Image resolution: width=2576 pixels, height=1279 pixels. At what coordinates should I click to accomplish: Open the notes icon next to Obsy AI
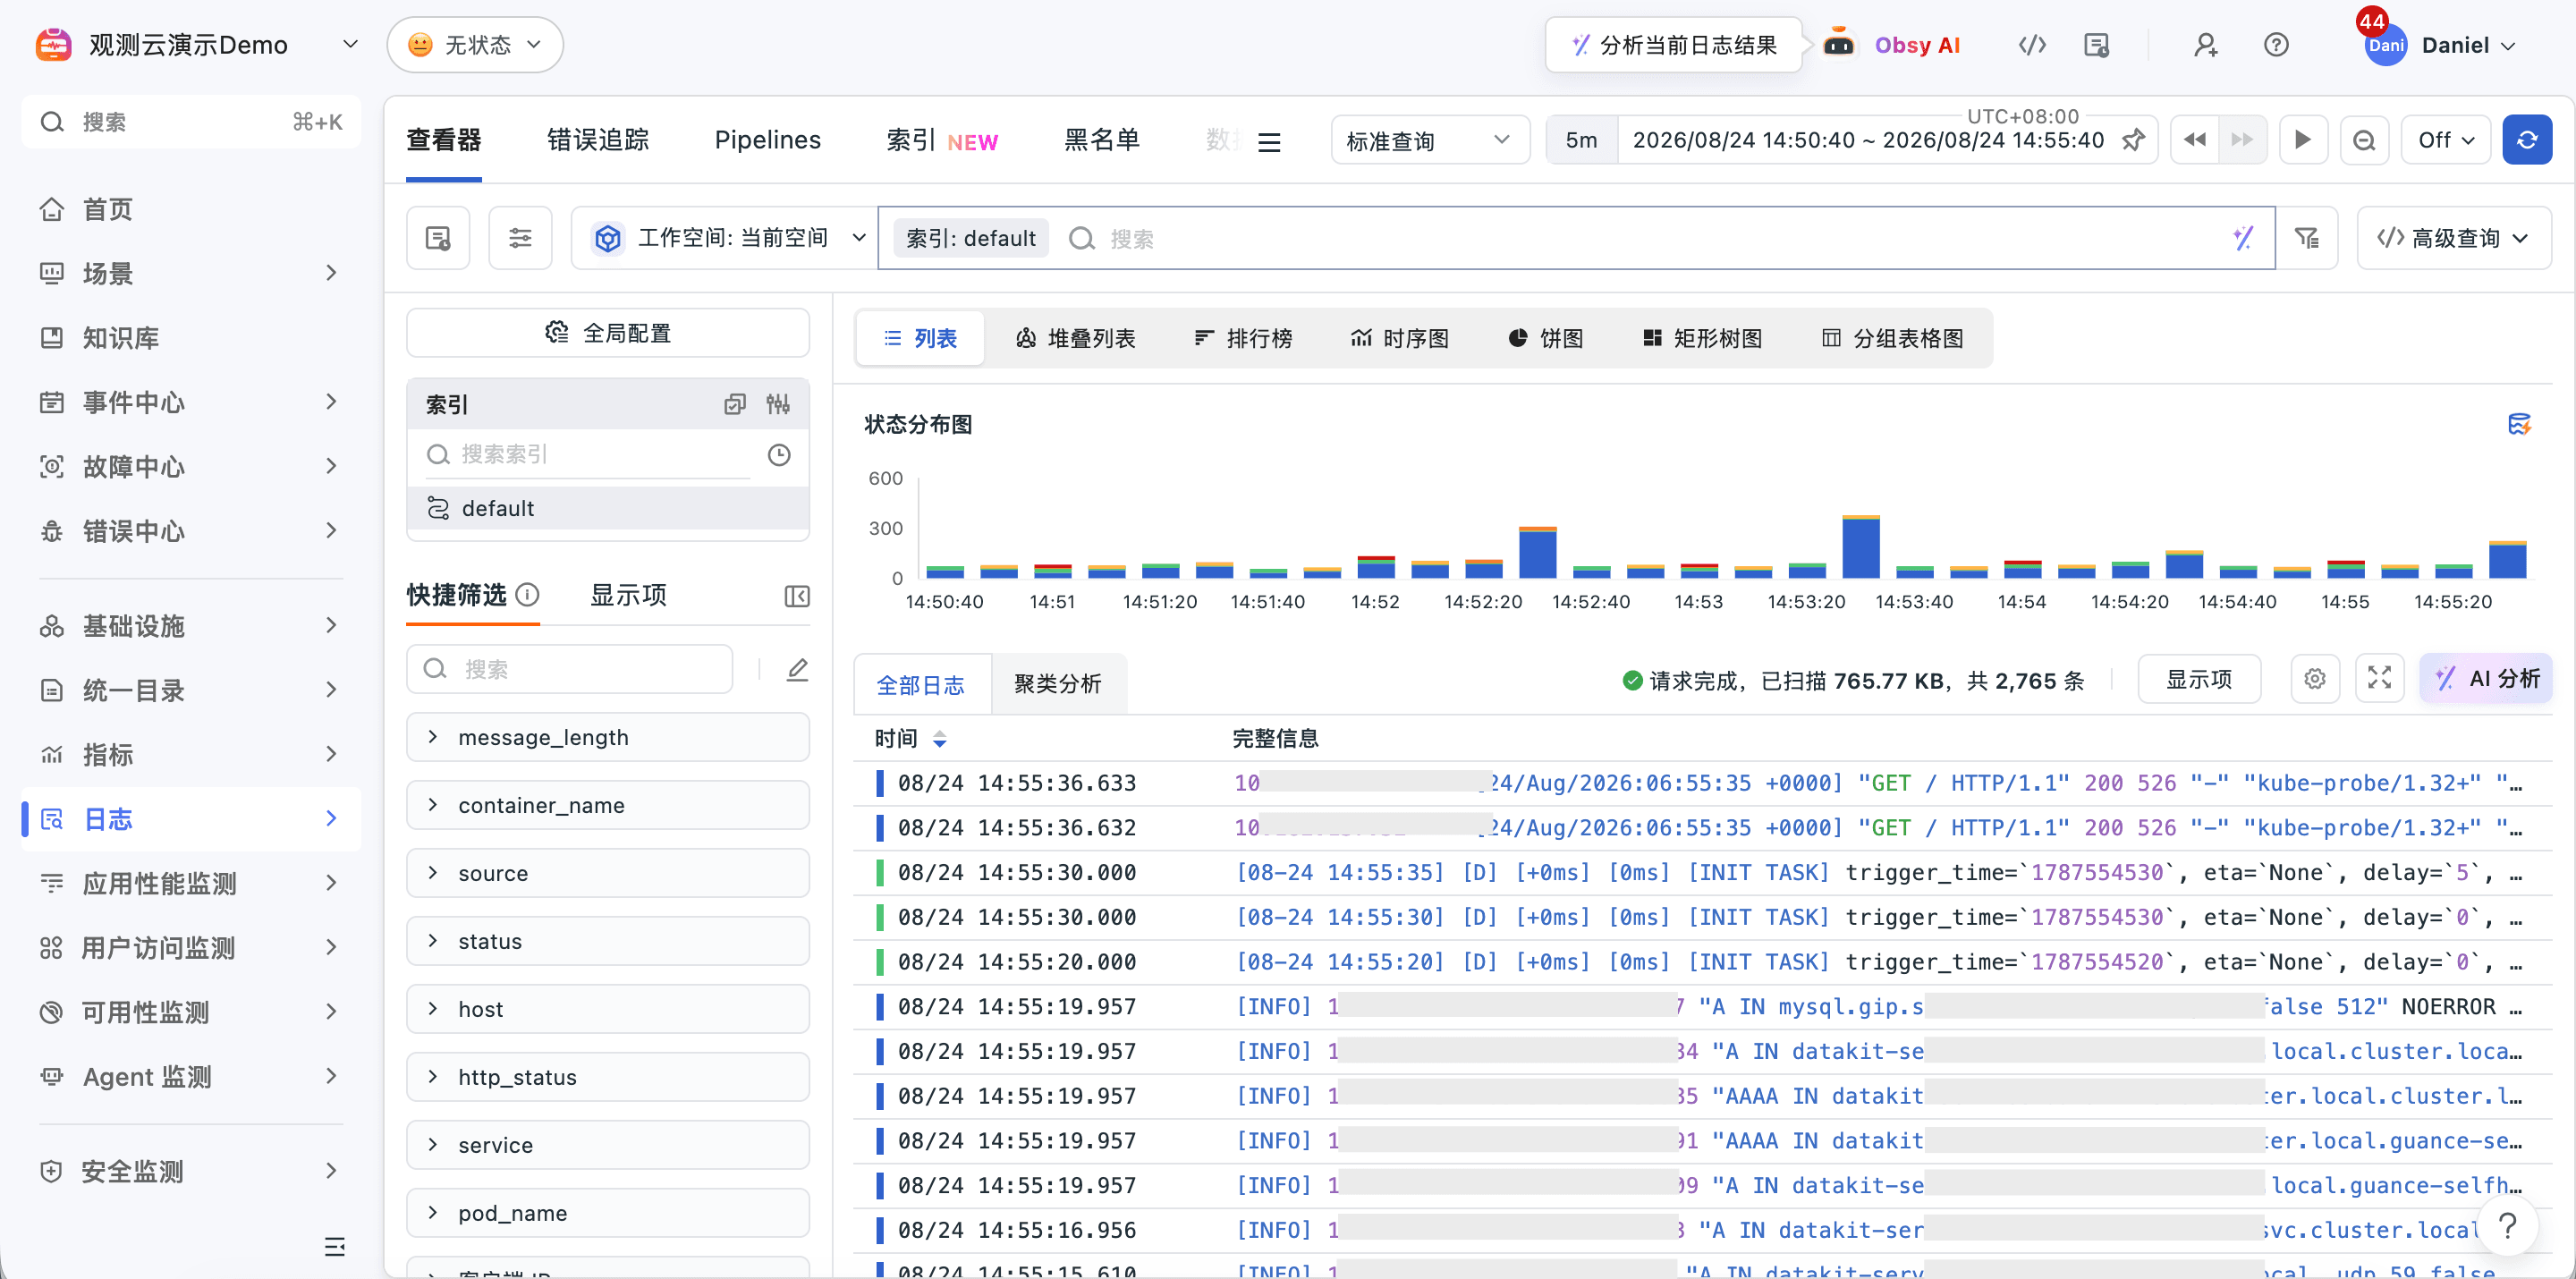tap(2096, 45)
